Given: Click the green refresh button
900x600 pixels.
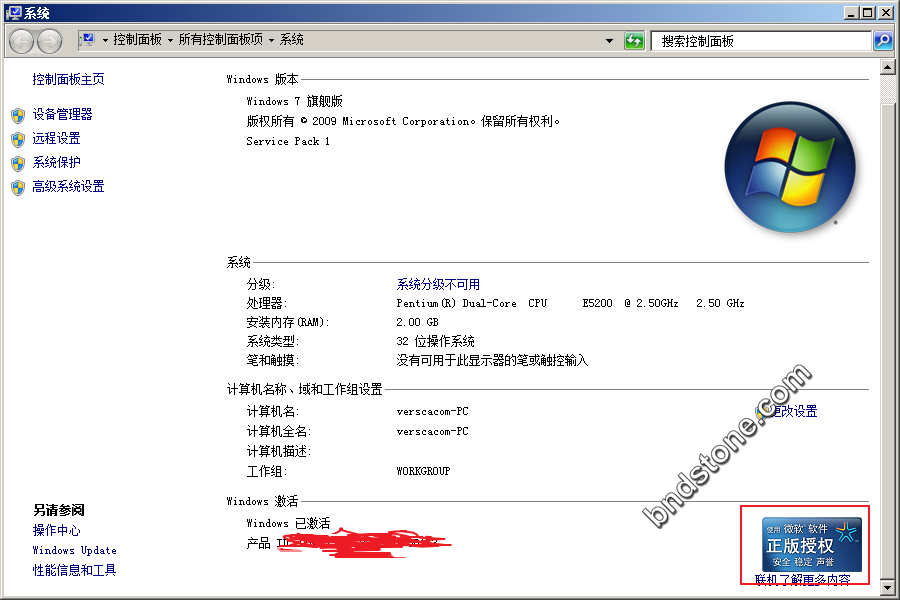Looking at the screenshot, I should [x=634, y=41].
